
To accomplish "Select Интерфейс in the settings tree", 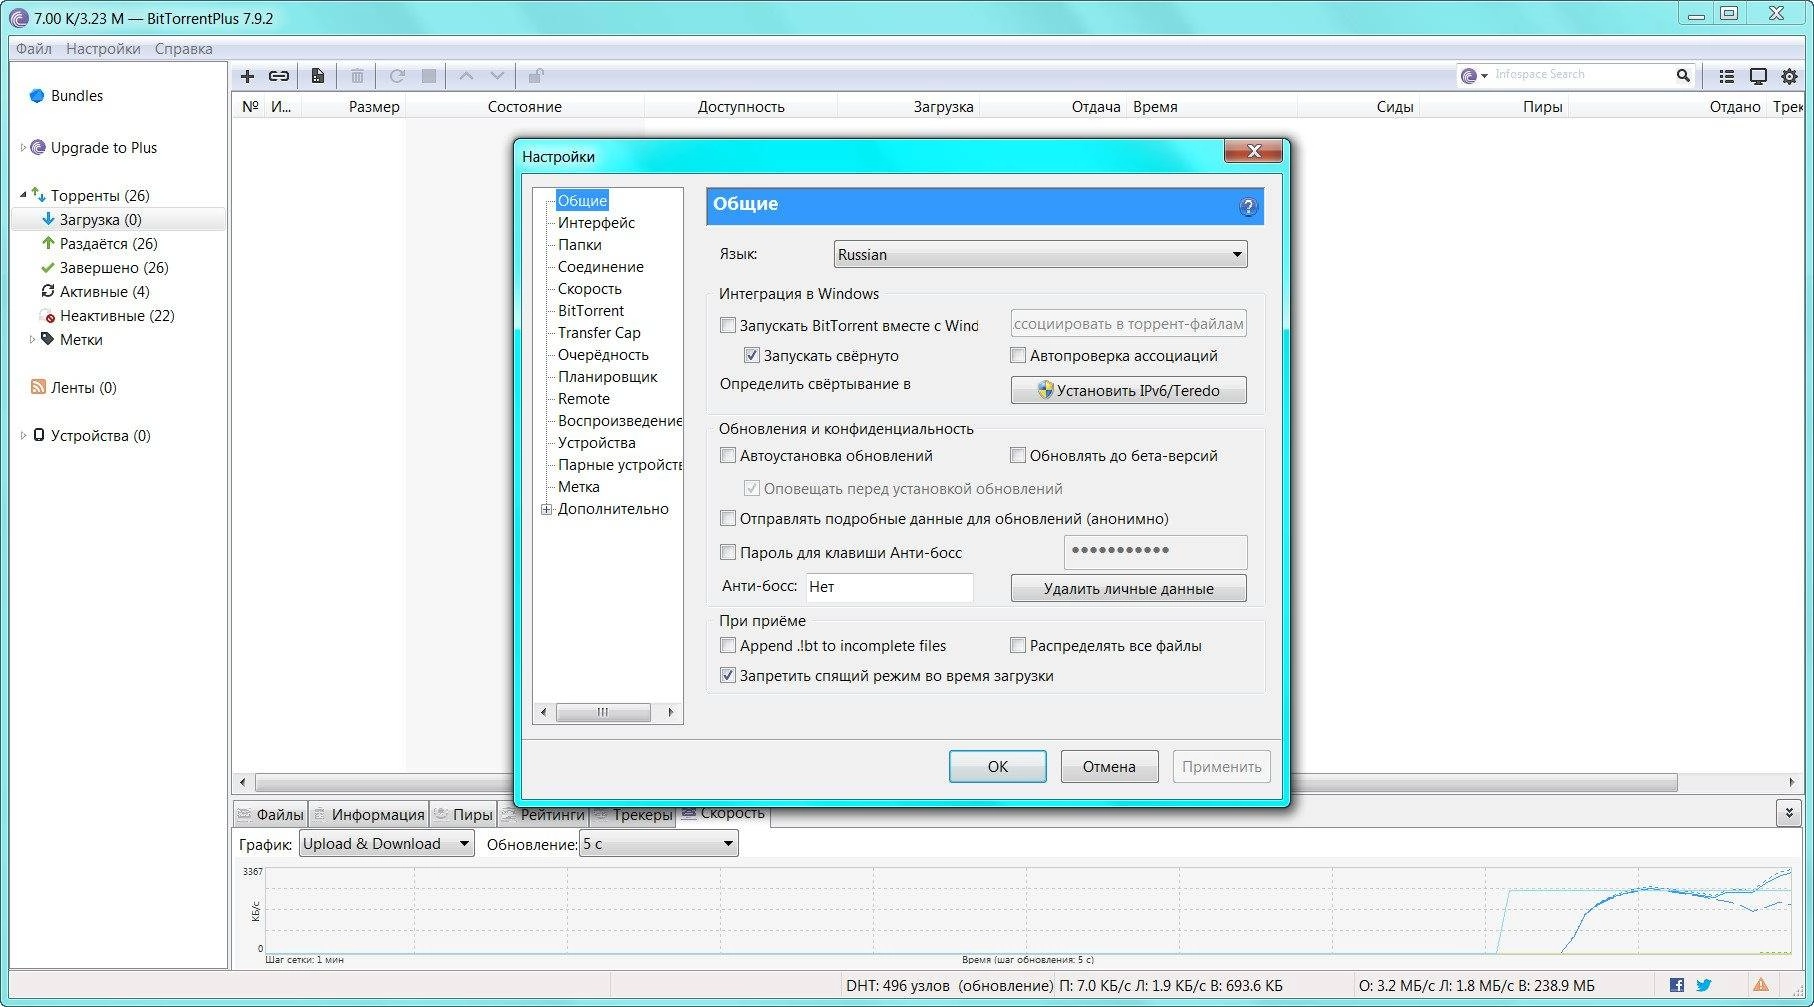I will tap(596, 223).
